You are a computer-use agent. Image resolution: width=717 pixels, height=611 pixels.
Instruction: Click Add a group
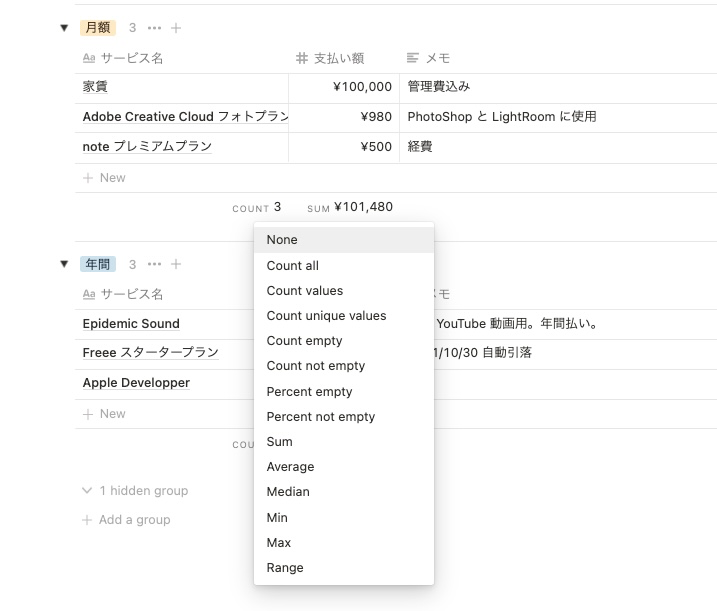click(x=126, y=520)
